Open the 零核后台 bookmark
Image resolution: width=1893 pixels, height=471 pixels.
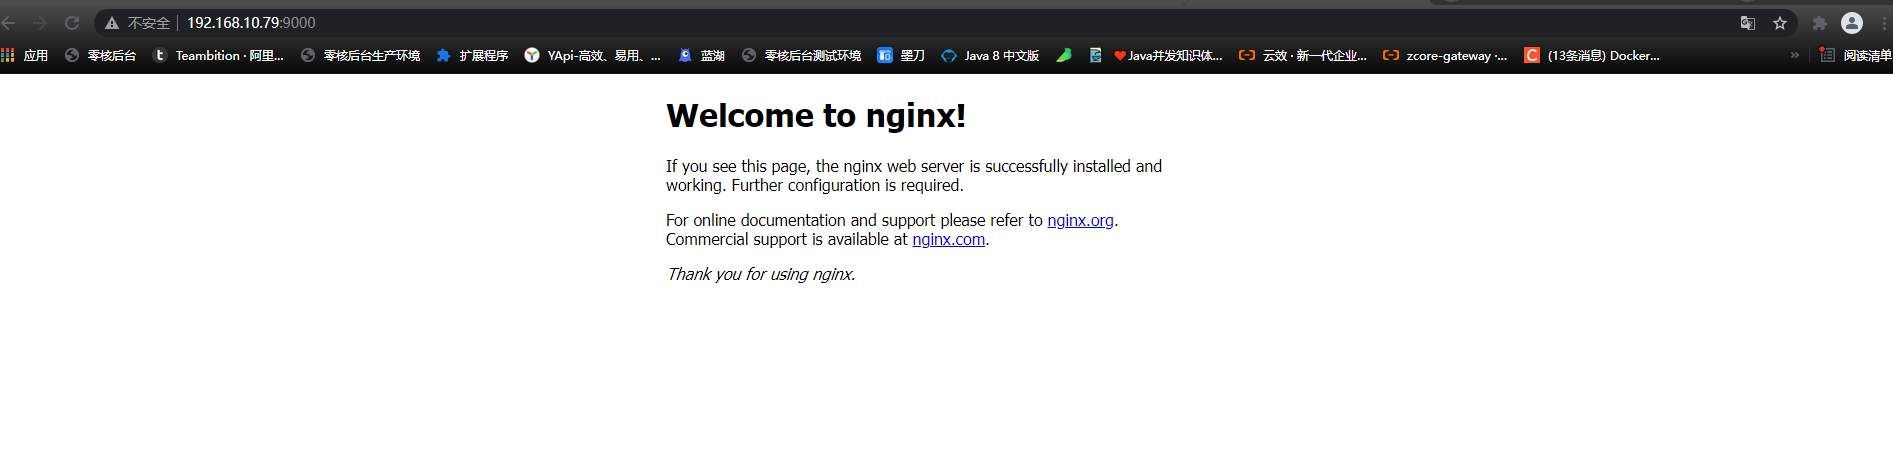[x=100, y=55]
